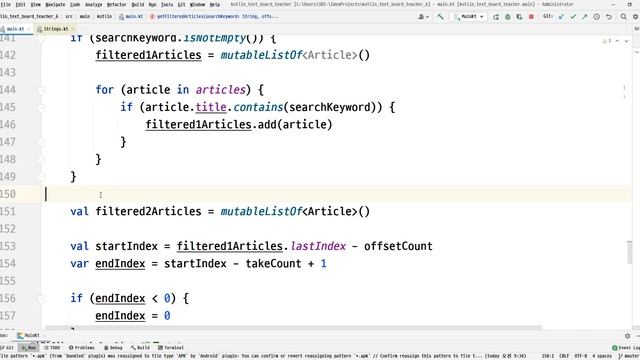Open the Terminal tool window button
640x360 pixels.
tap(171, 348)
